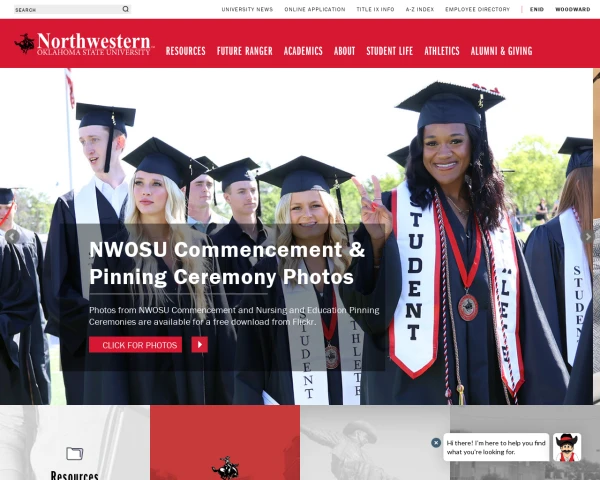Open the Ranger mascot chat avatar
Screen dimensions: 600x480
tap(567, 447)
